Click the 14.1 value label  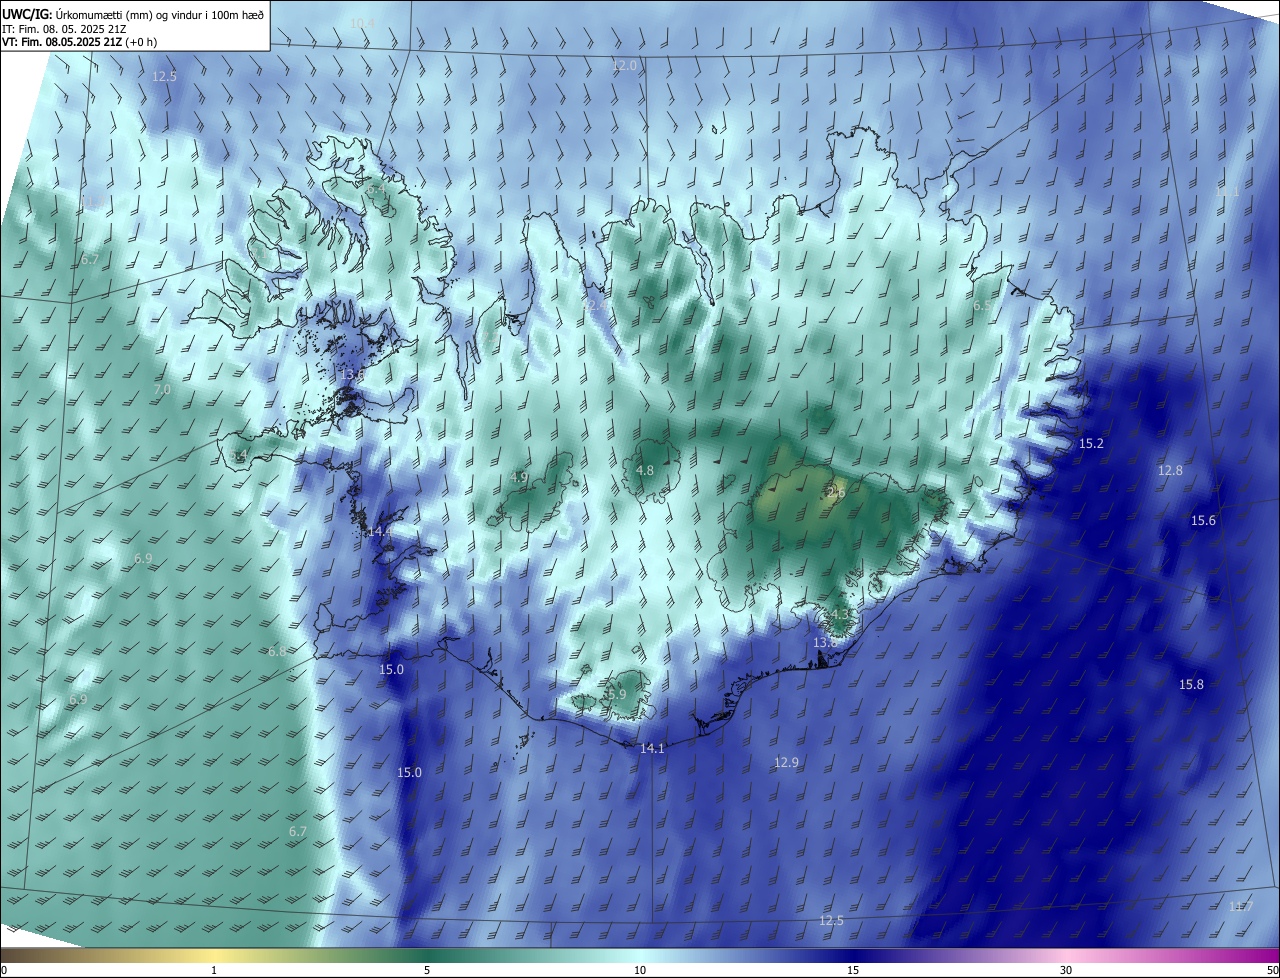pyautogui.click(x=652, y=747)
